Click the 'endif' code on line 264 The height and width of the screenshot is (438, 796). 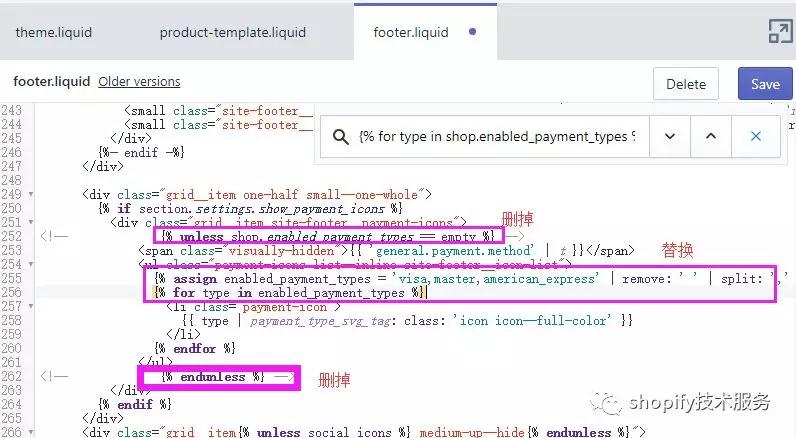[x=135, y=405]
